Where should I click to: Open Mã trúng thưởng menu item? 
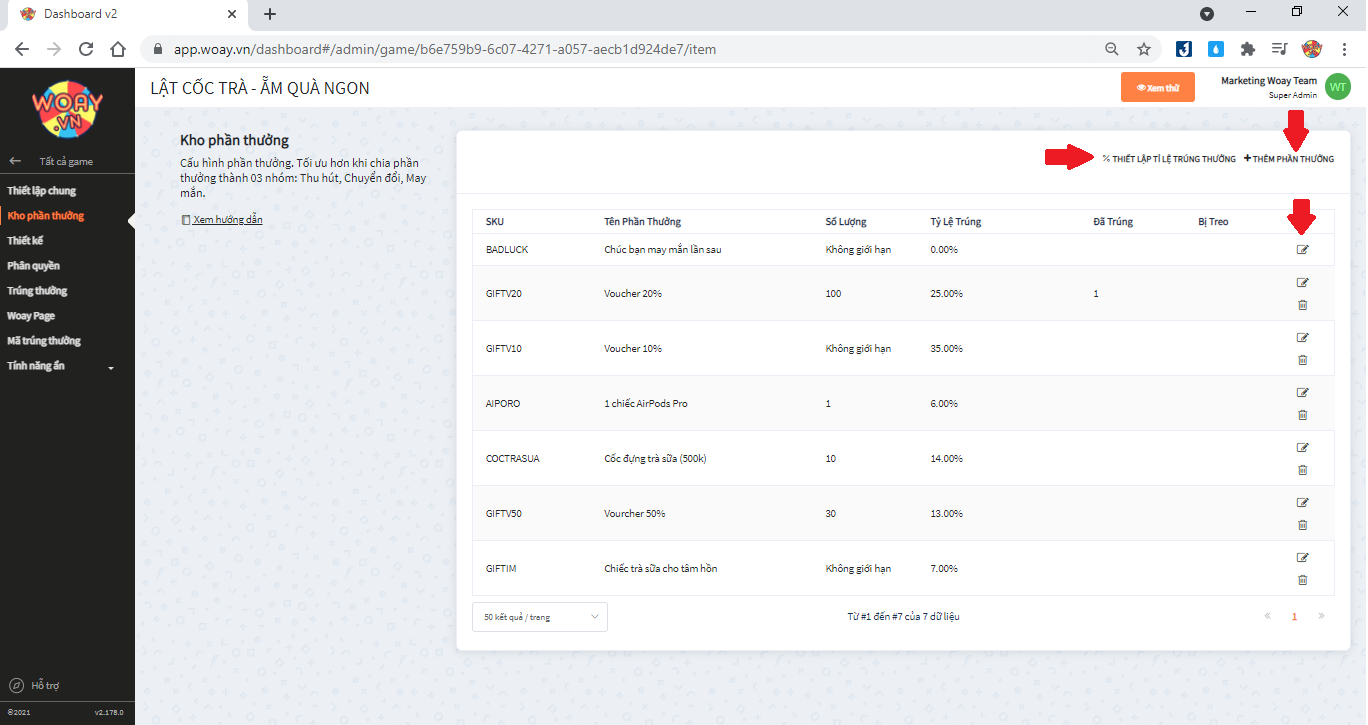coord(44,341)
